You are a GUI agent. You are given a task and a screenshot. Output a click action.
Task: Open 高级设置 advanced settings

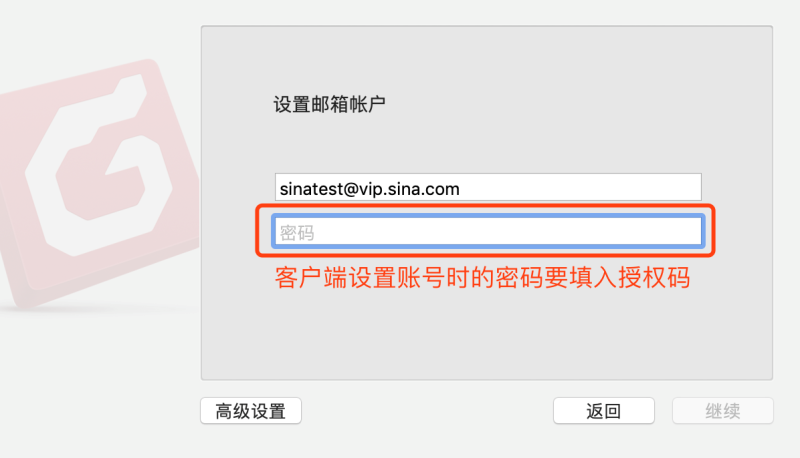pyautogui.click(x=251, y=411)
